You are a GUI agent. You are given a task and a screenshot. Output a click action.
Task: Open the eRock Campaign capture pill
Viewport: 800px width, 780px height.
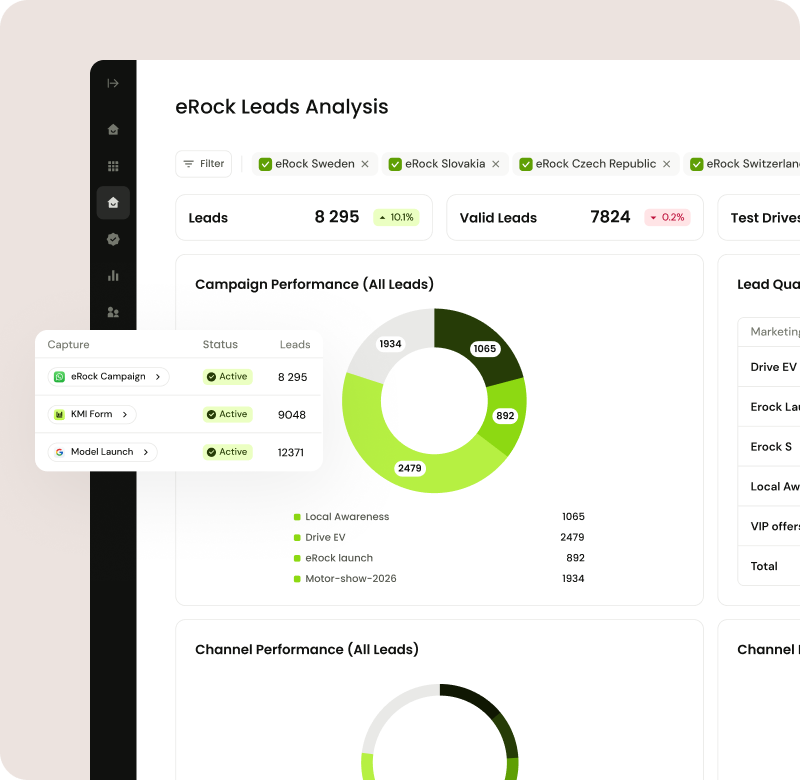pyautogui.click(x=109, y=377)
